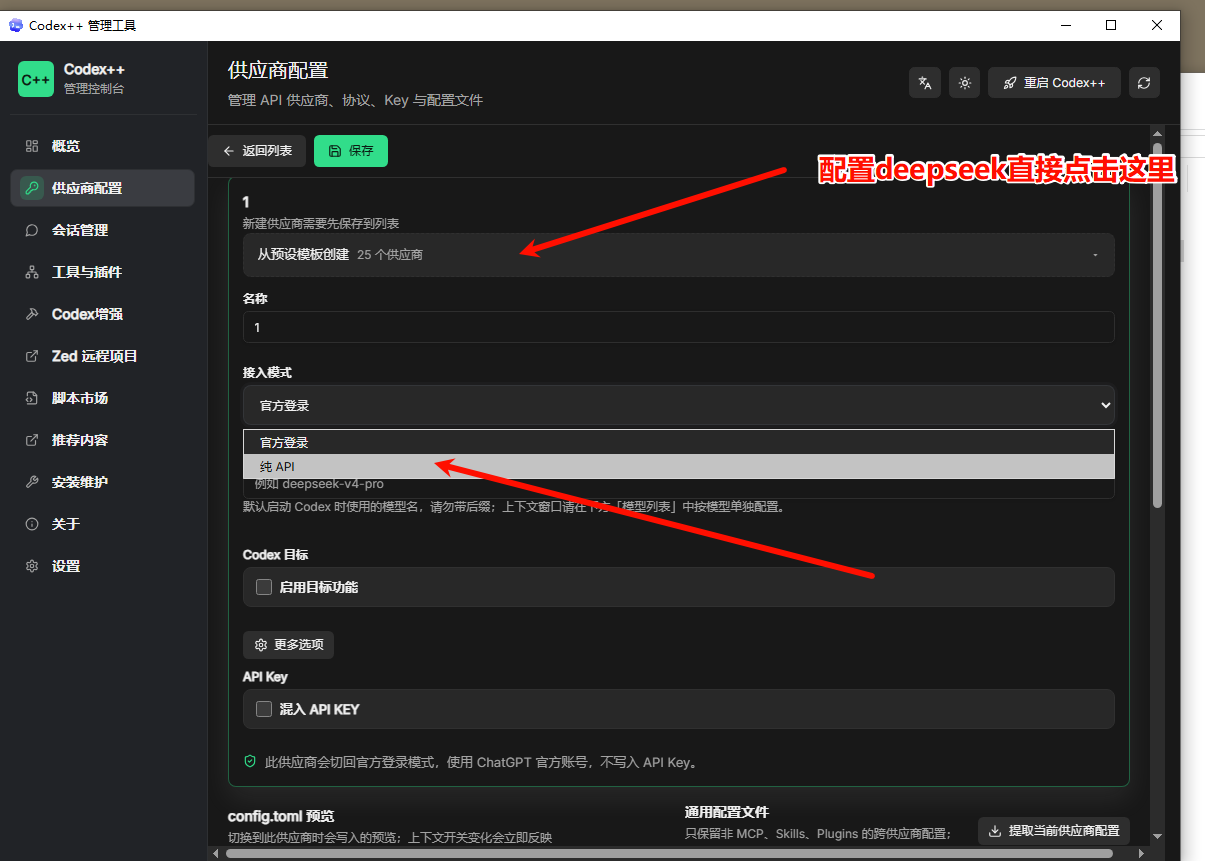This screenshot has height=861, width=1205.
Task: Choose 纯 API in the dropdown list
Action: coord(678,467)
